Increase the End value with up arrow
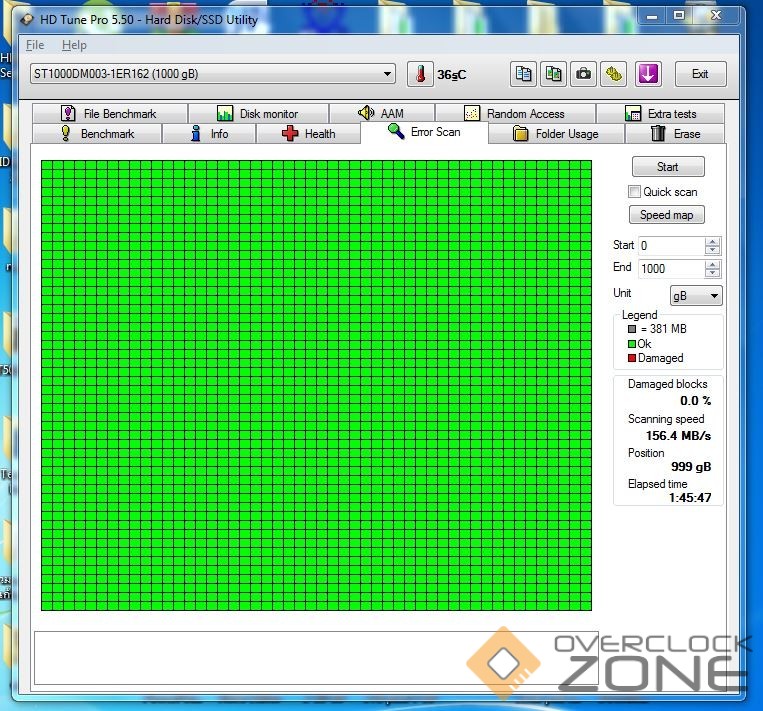Image resolution: width=763 pixels, height=711 pixels. coord(712,264)
